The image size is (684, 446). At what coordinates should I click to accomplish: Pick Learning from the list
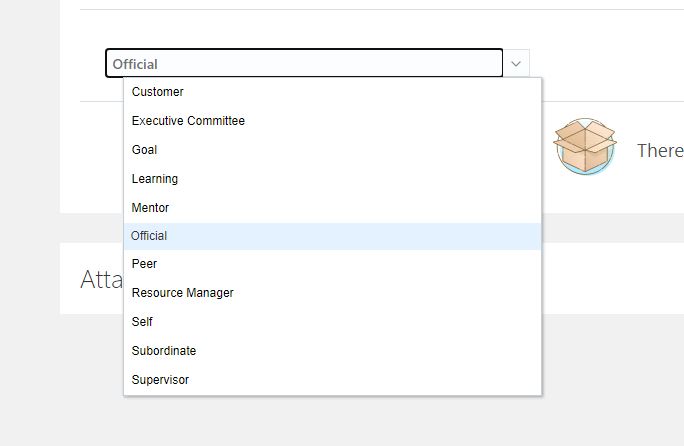[x=332, y=178]
